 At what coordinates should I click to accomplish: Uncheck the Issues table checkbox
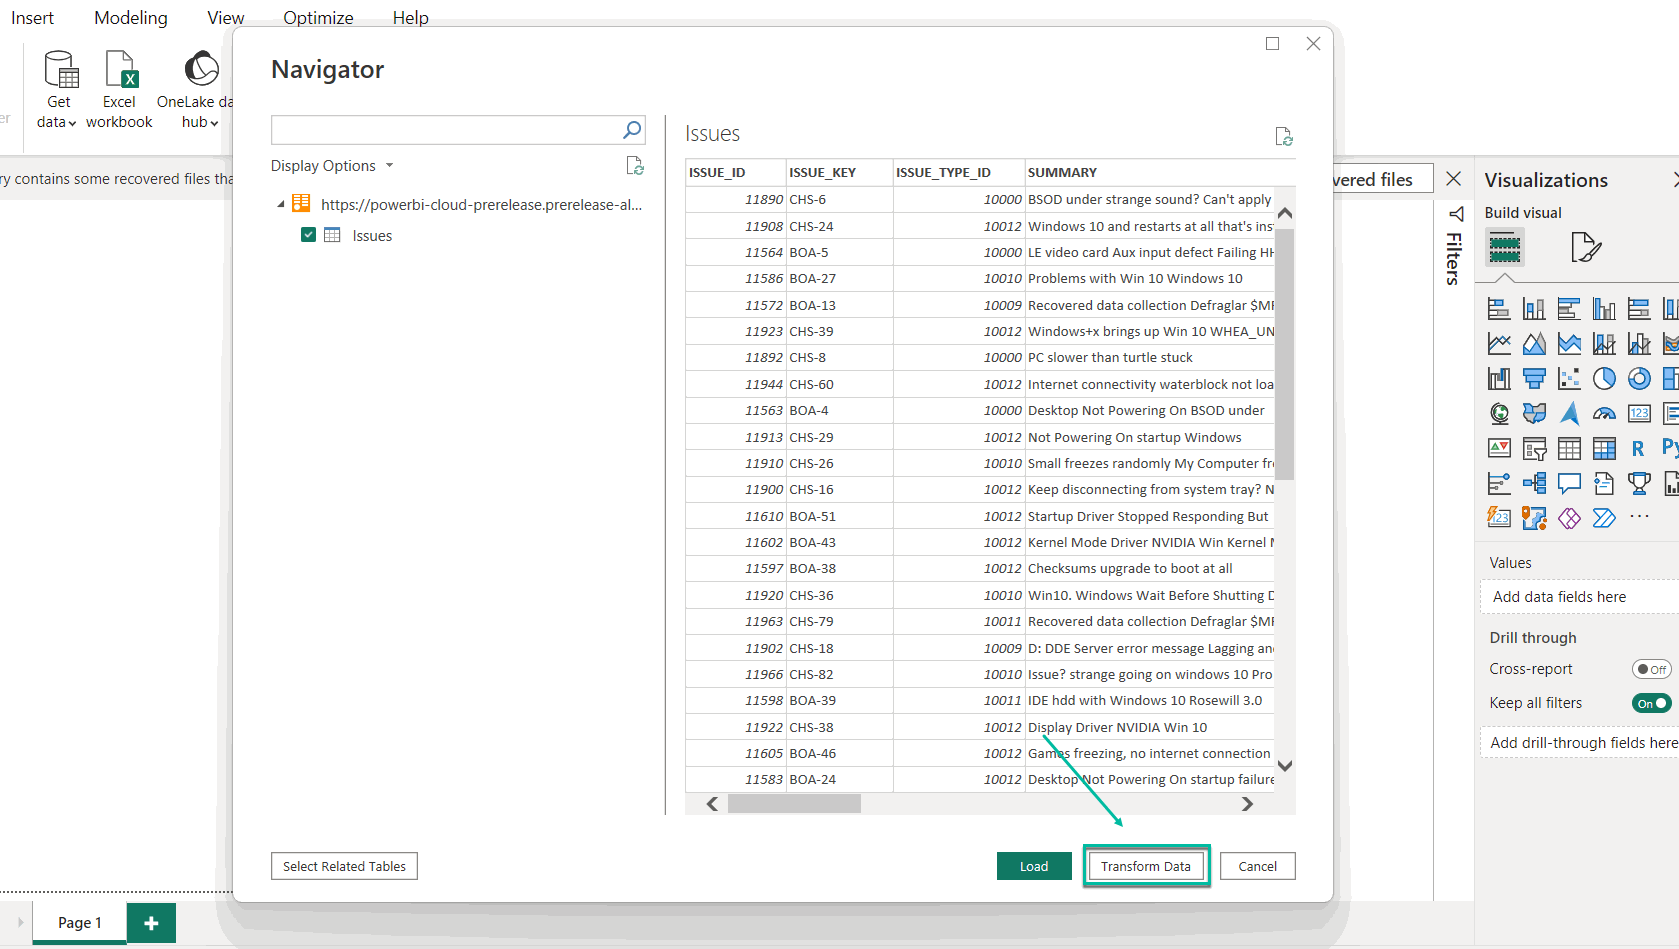point(309,235)
